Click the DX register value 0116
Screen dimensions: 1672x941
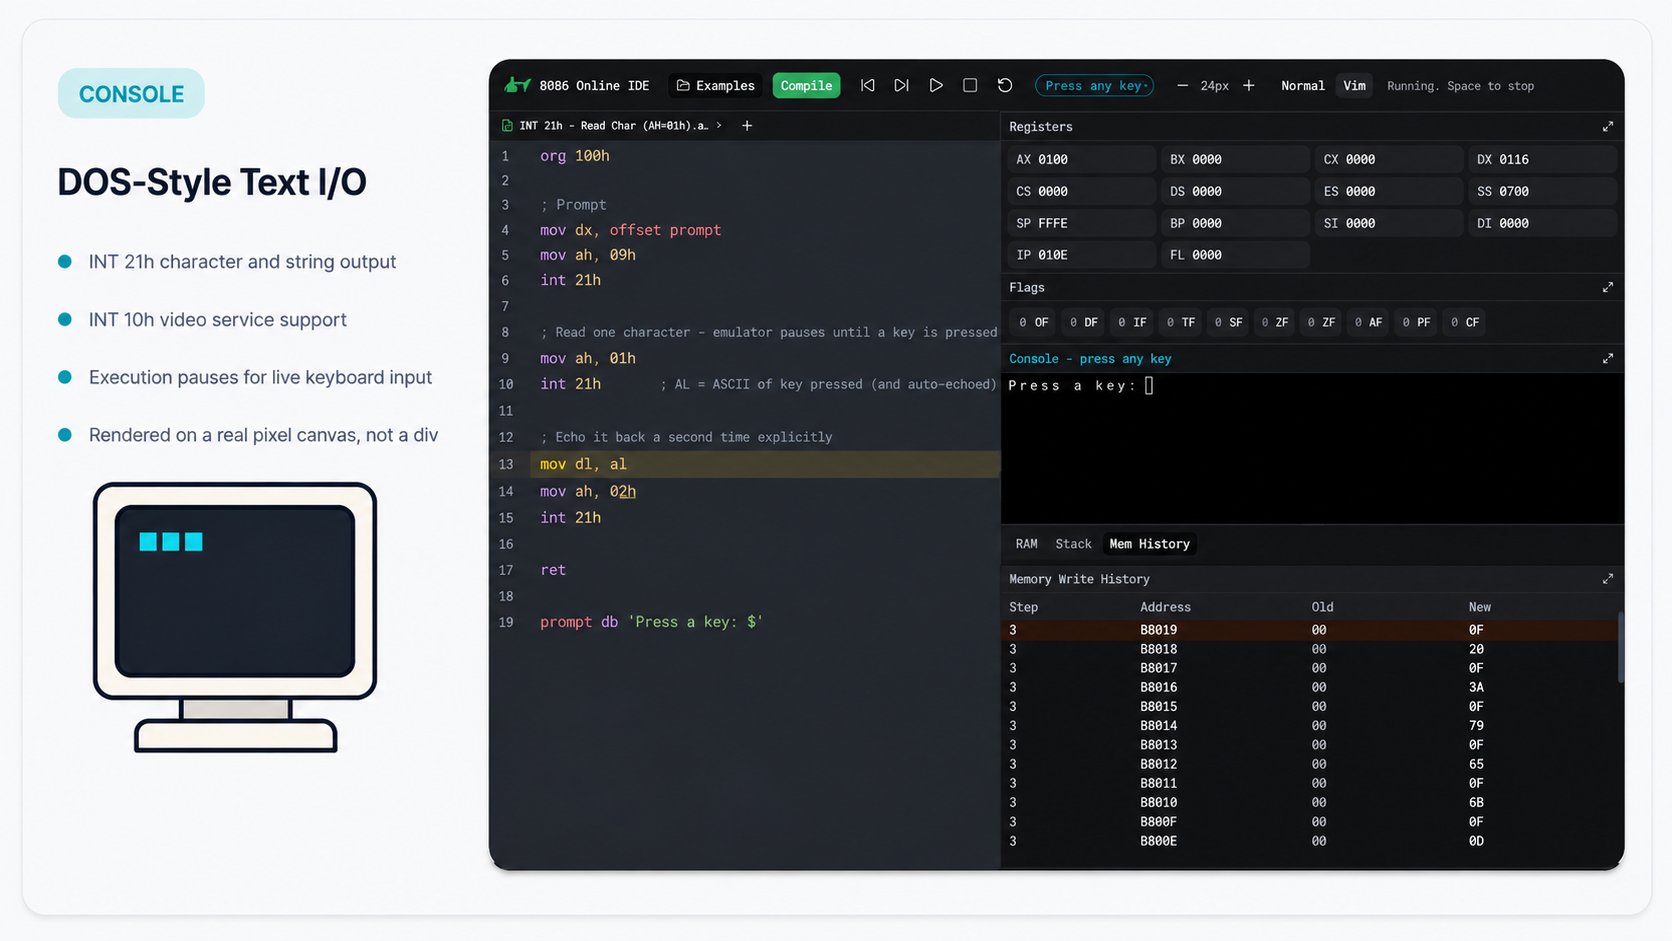pos(1514,160)
